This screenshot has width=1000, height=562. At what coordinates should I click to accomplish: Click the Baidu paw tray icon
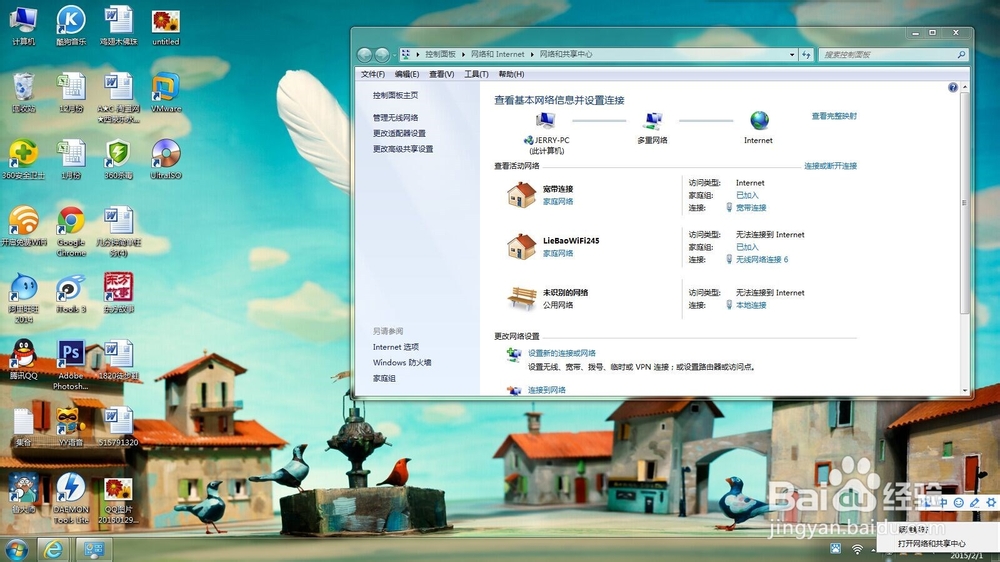pos(835,549)
